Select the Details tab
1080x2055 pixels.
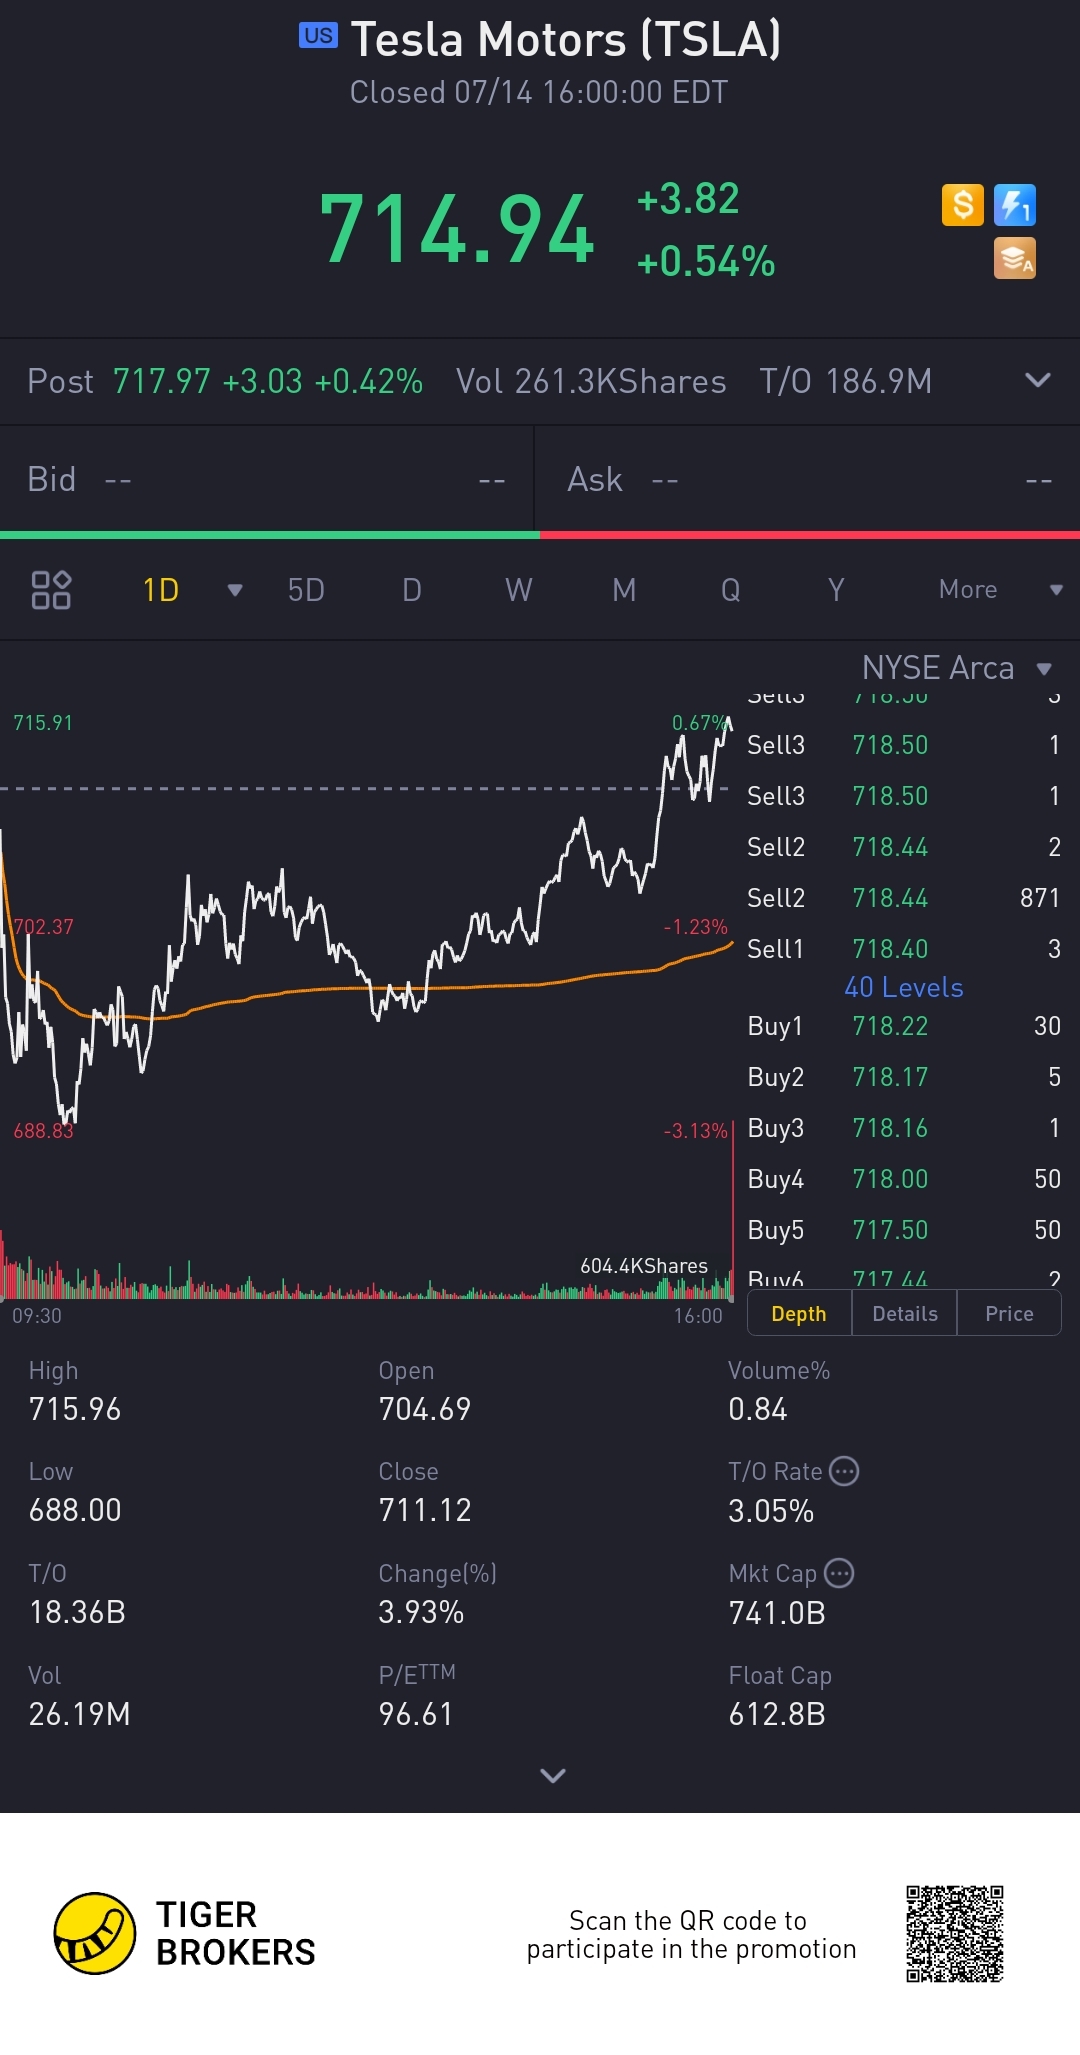905,1314
